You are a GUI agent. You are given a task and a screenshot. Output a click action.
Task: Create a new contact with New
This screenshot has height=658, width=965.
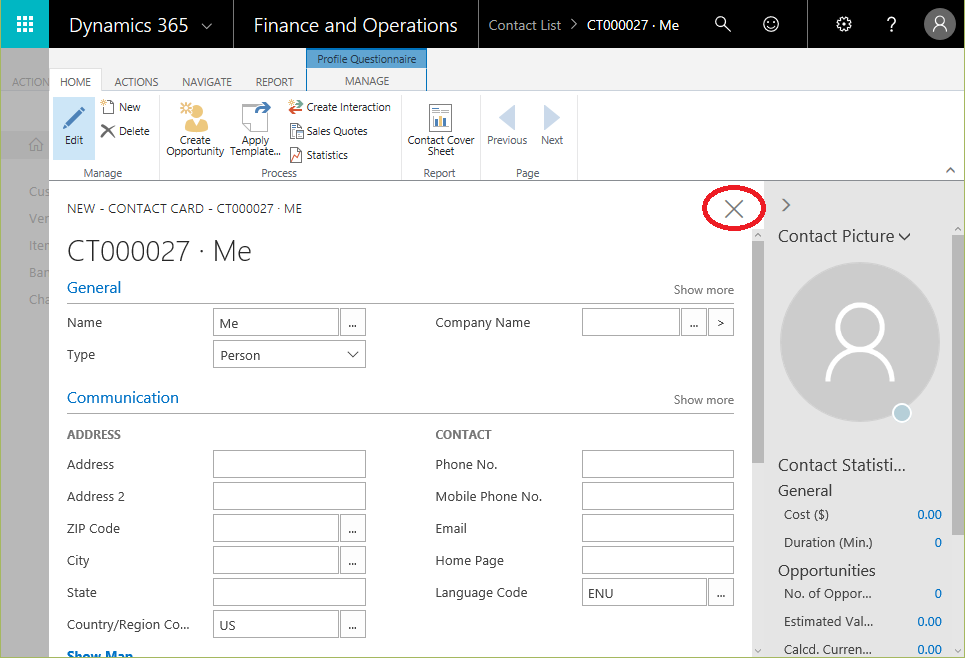[x=121, y=107]
